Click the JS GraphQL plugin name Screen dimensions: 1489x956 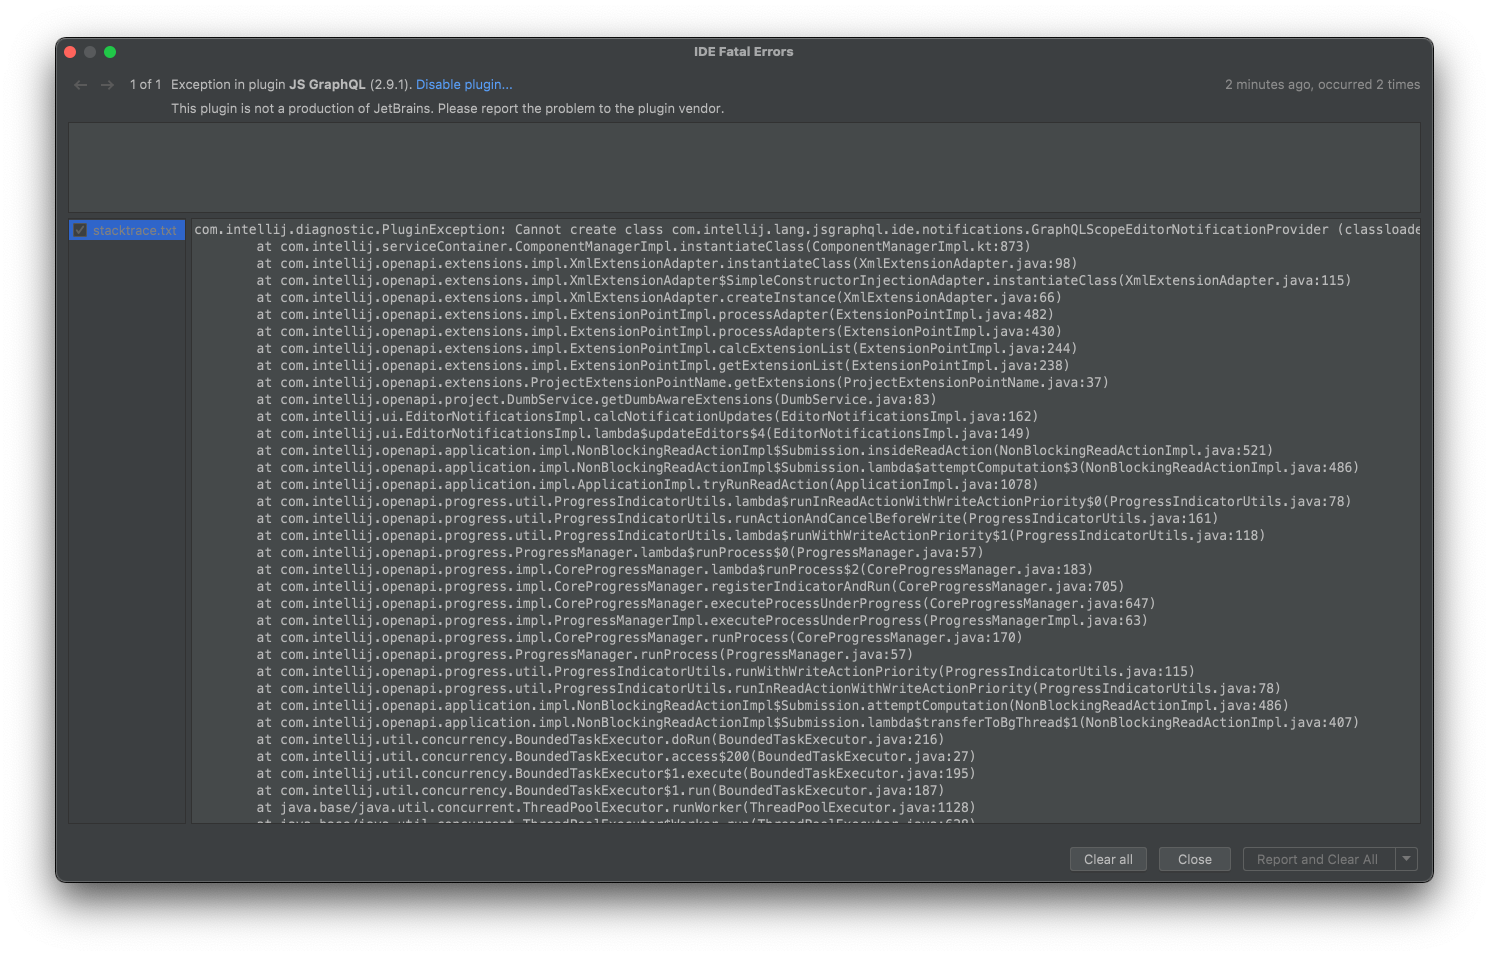[327, 85]
